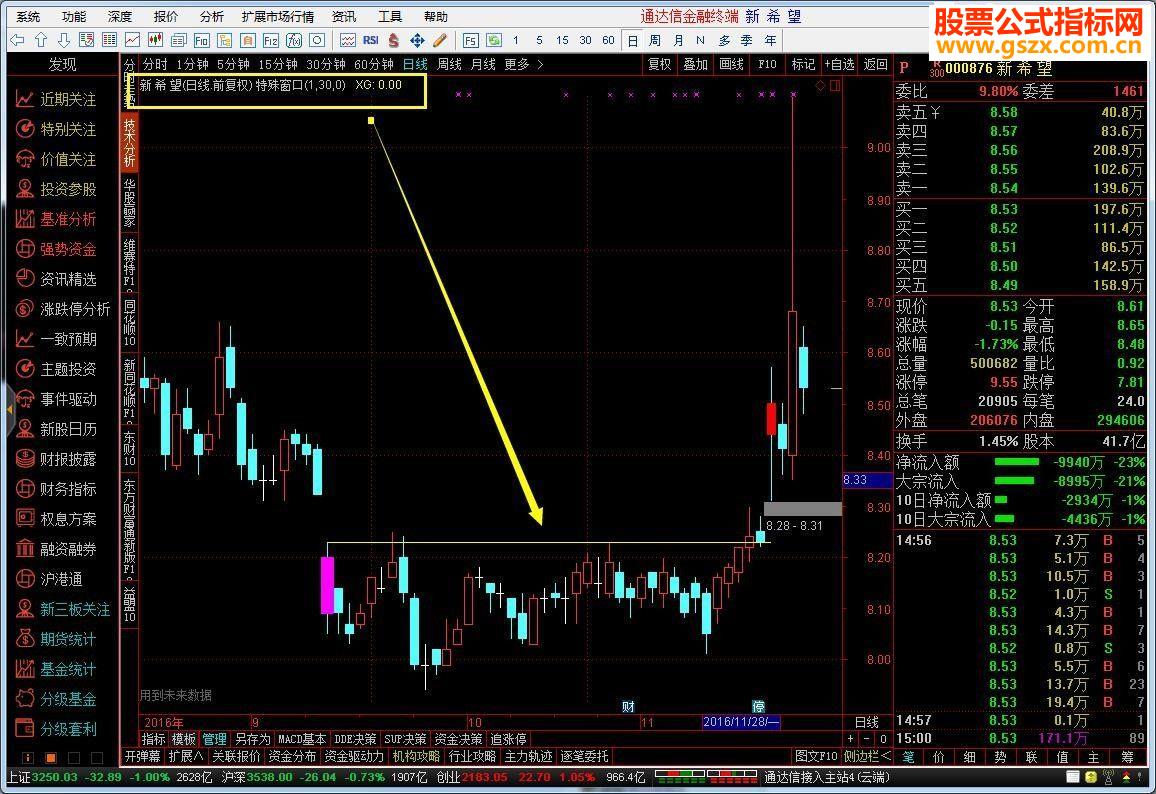Switch chart to 季 period toggle

[x=747, y=41]
